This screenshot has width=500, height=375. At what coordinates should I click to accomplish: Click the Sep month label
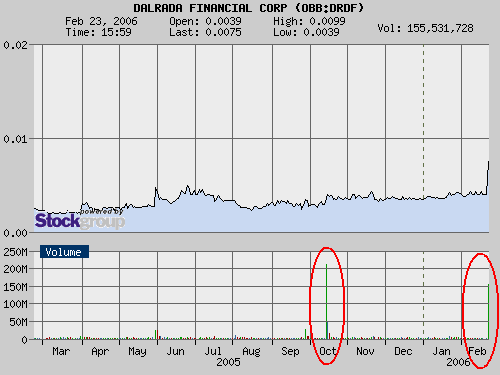click(290, 352)
